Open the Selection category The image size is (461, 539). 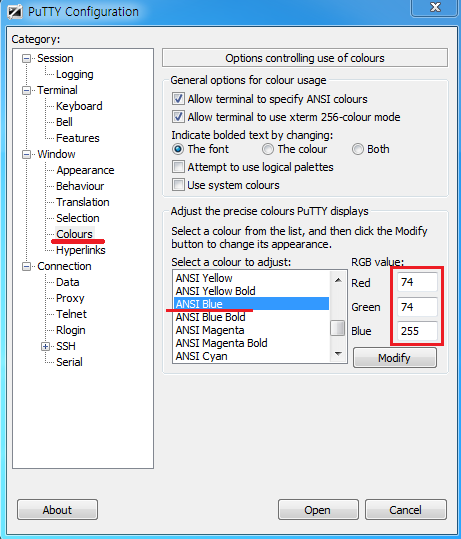tap(78, 218)
